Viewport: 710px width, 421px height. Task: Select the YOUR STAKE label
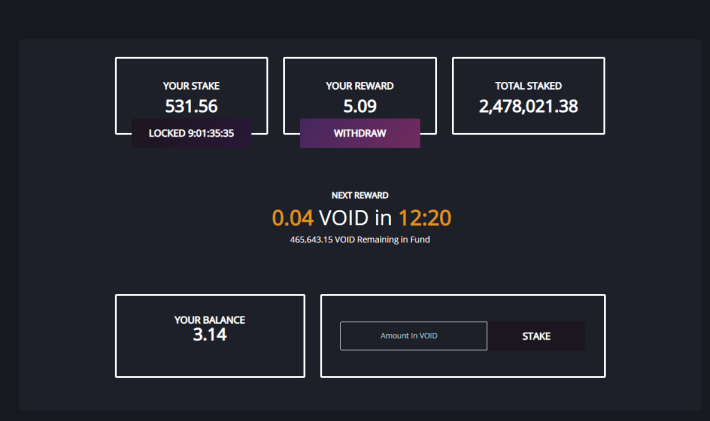(191, 86)
